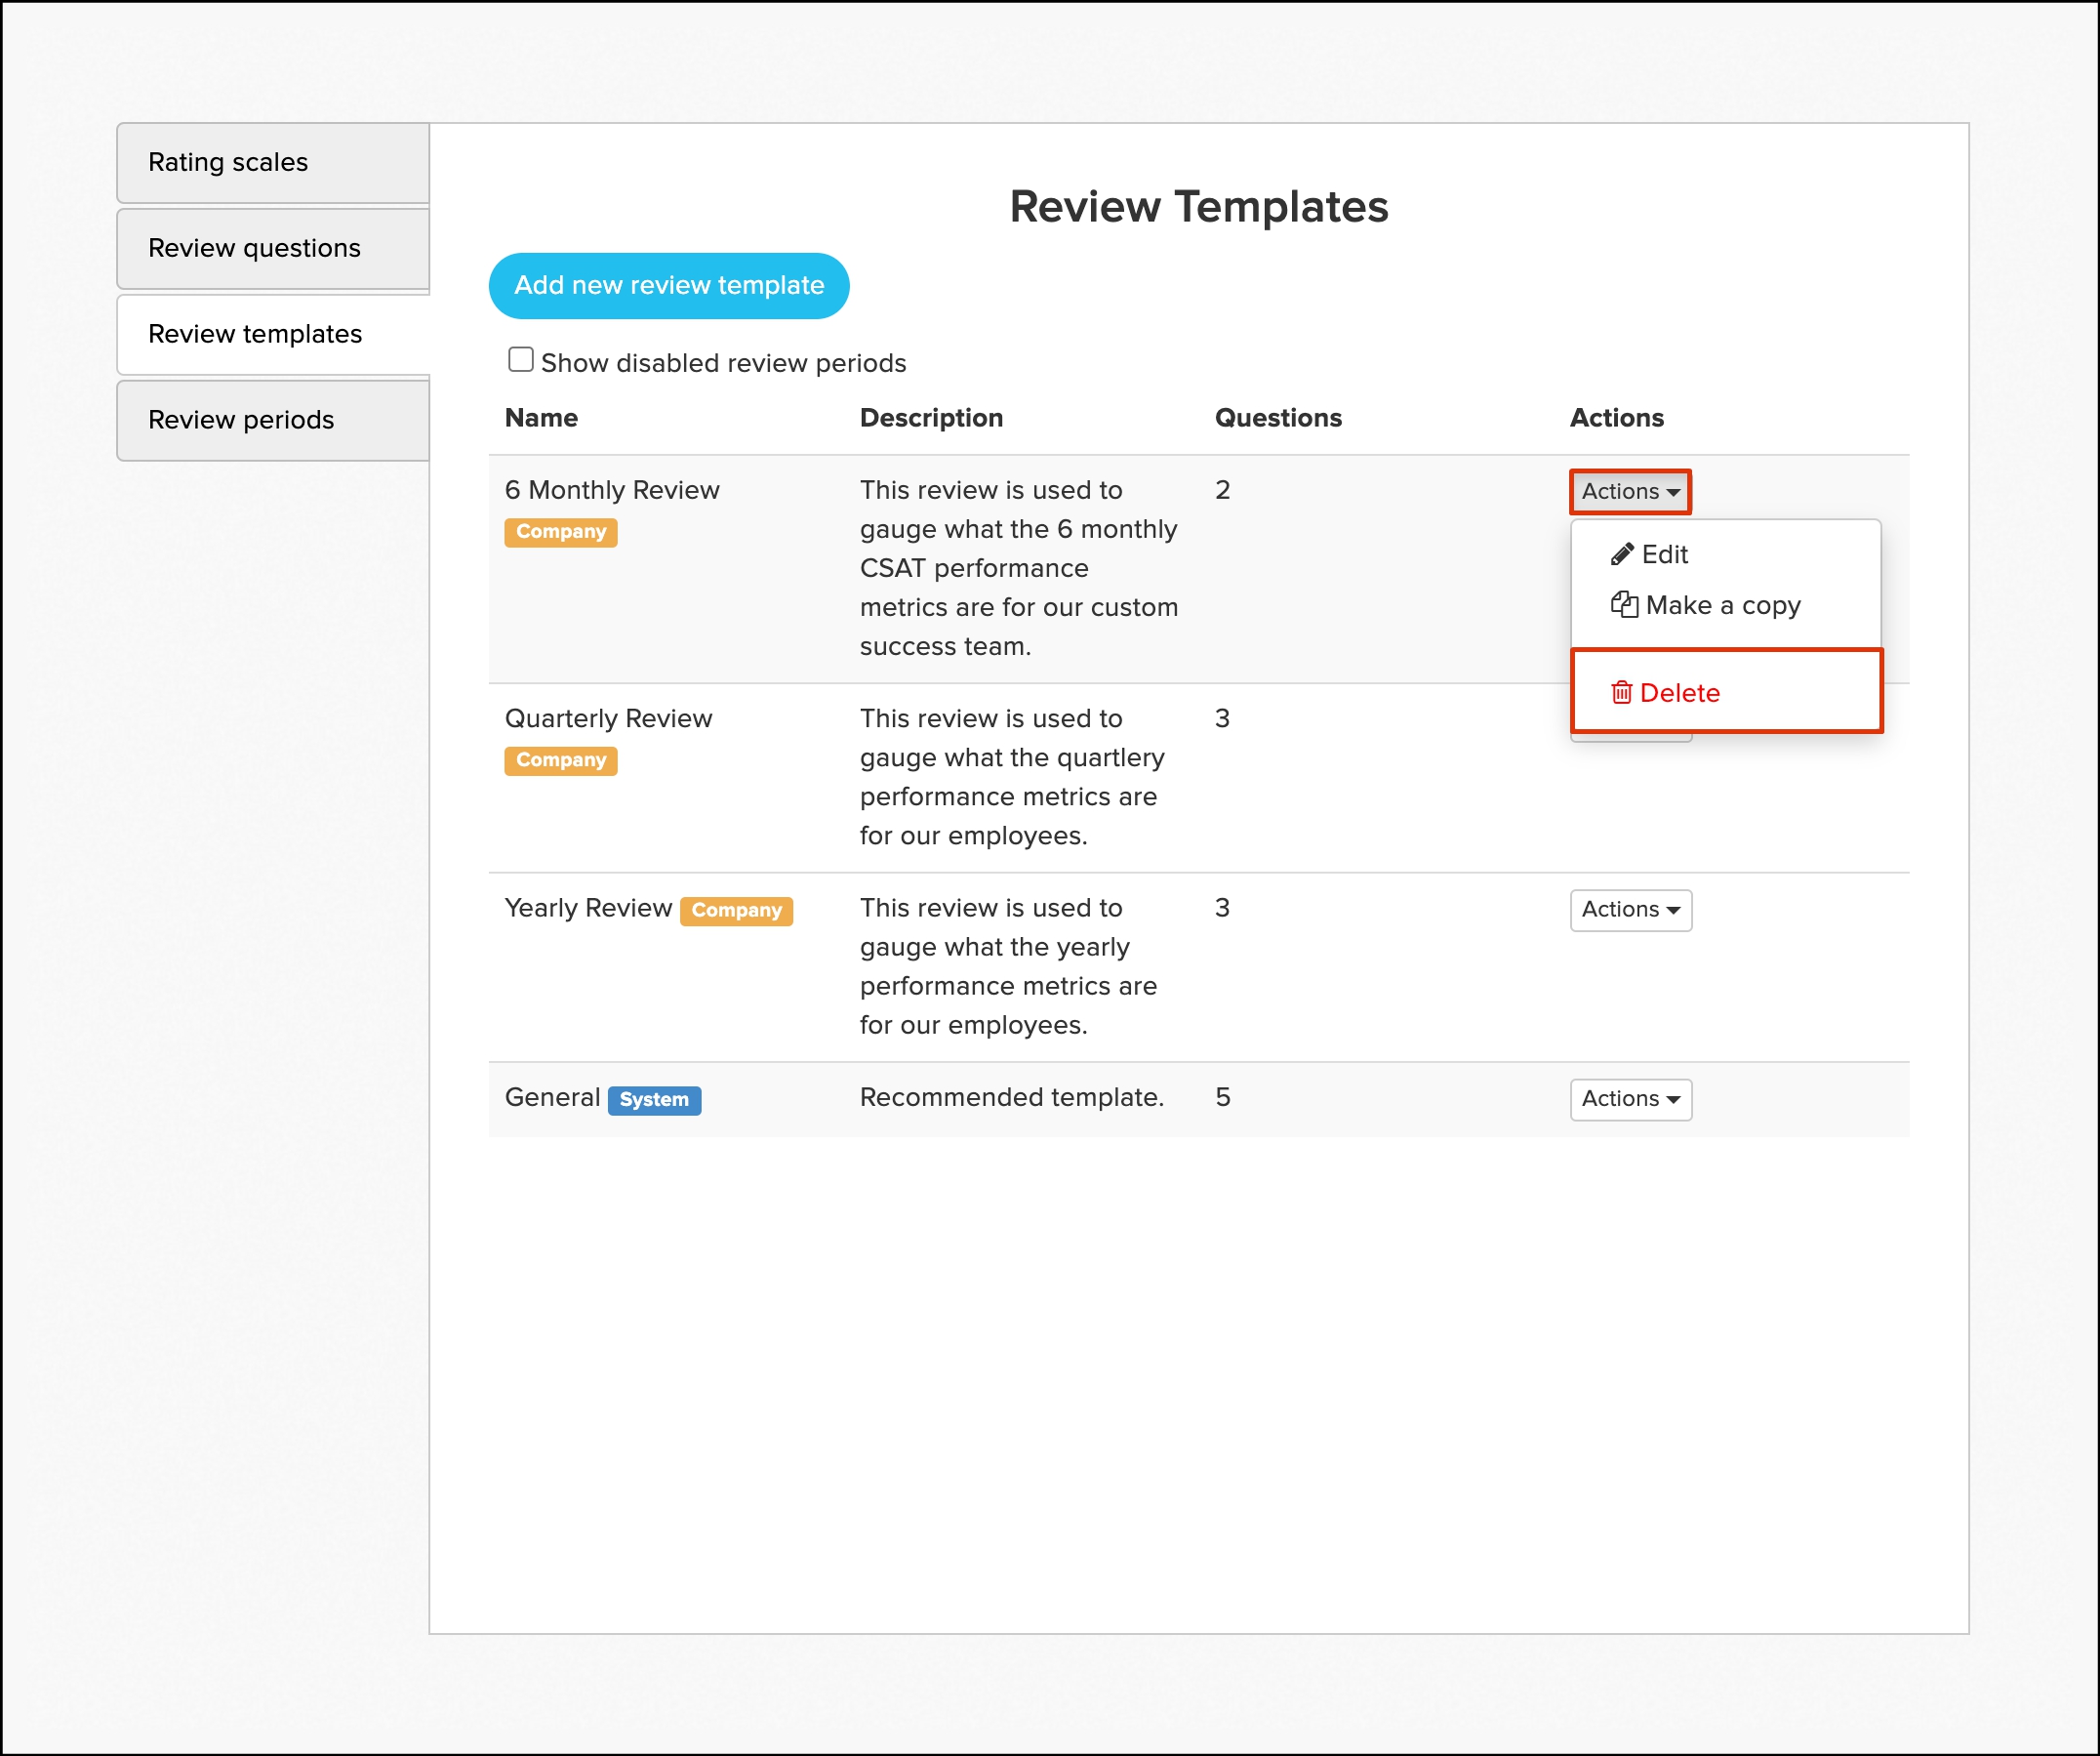Select the Review templates sidebar tab
Image resolution: width=2100 pixels, height=1756 pixels.
(x=255, y=334)
